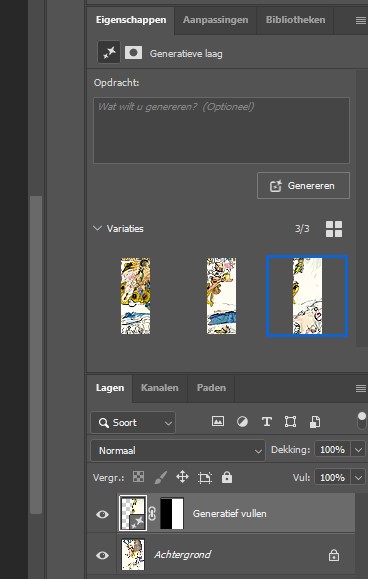Viewport: 368px width, 579px height.
Task: Lock all with padlock icon
Action: [x=227, y=477]
